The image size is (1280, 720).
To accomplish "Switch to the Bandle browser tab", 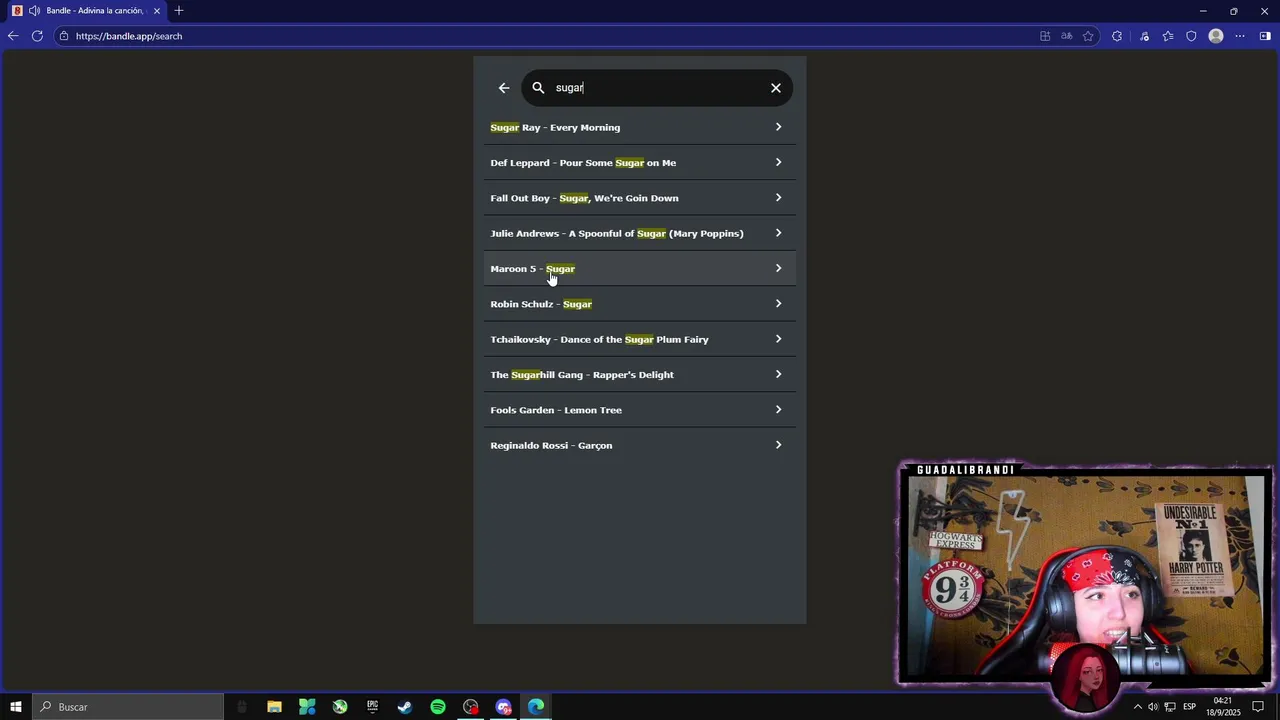I will coord(86,11).
